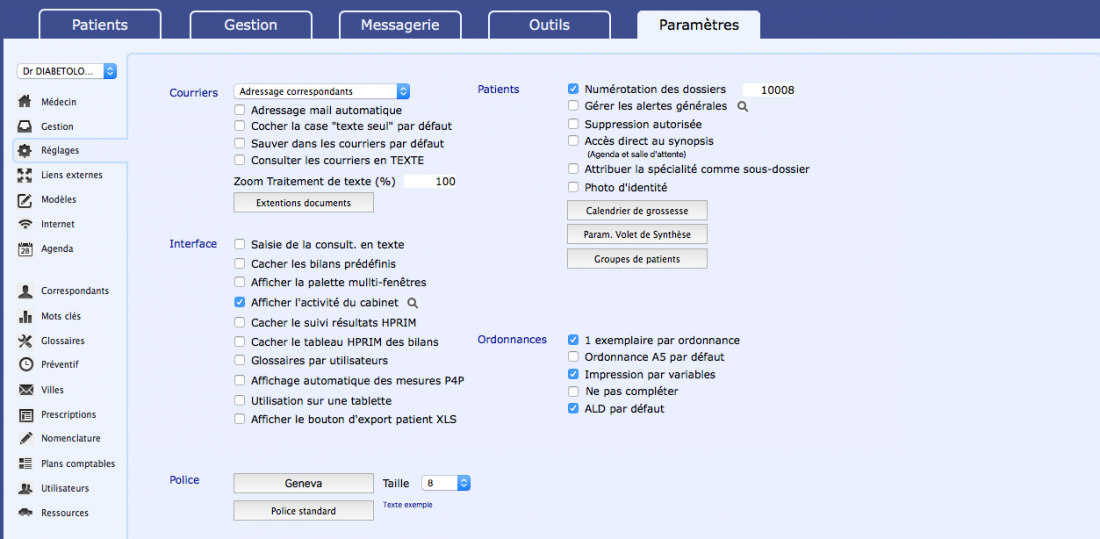Expand the Taille font size dropdown
This screenshot has height=539, width=1100.
(445, 483)
